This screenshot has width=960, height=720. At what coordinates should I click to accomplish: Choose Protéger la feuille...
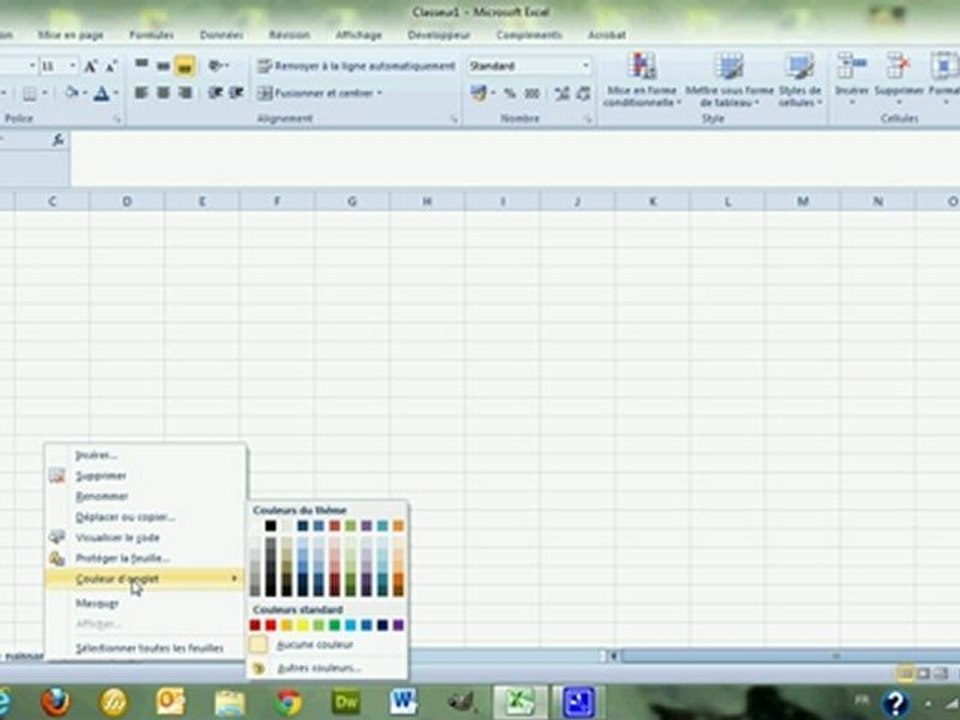point(145,558)
